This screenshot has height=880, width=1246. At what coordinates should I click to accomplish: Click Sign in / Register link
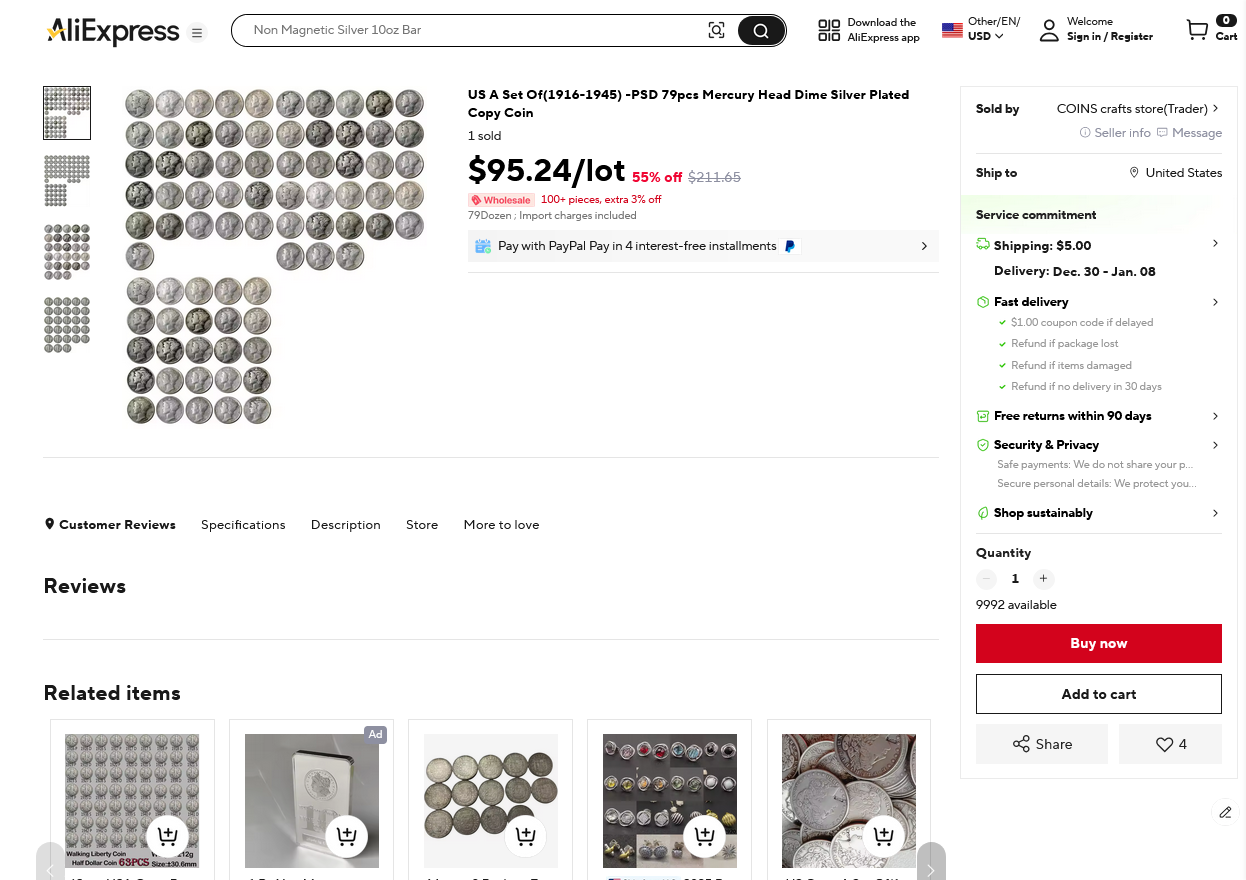[x=1110, y=37]
